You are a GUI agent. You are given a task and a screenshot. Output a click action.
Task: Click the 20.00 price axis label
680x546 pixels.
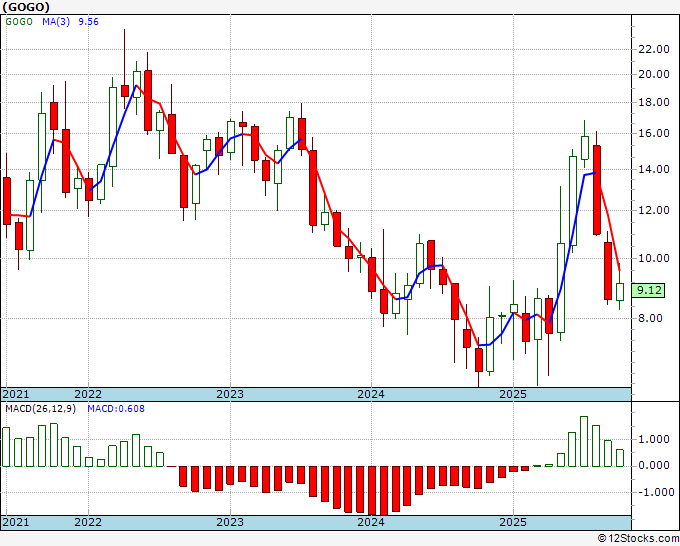(654, 74)
